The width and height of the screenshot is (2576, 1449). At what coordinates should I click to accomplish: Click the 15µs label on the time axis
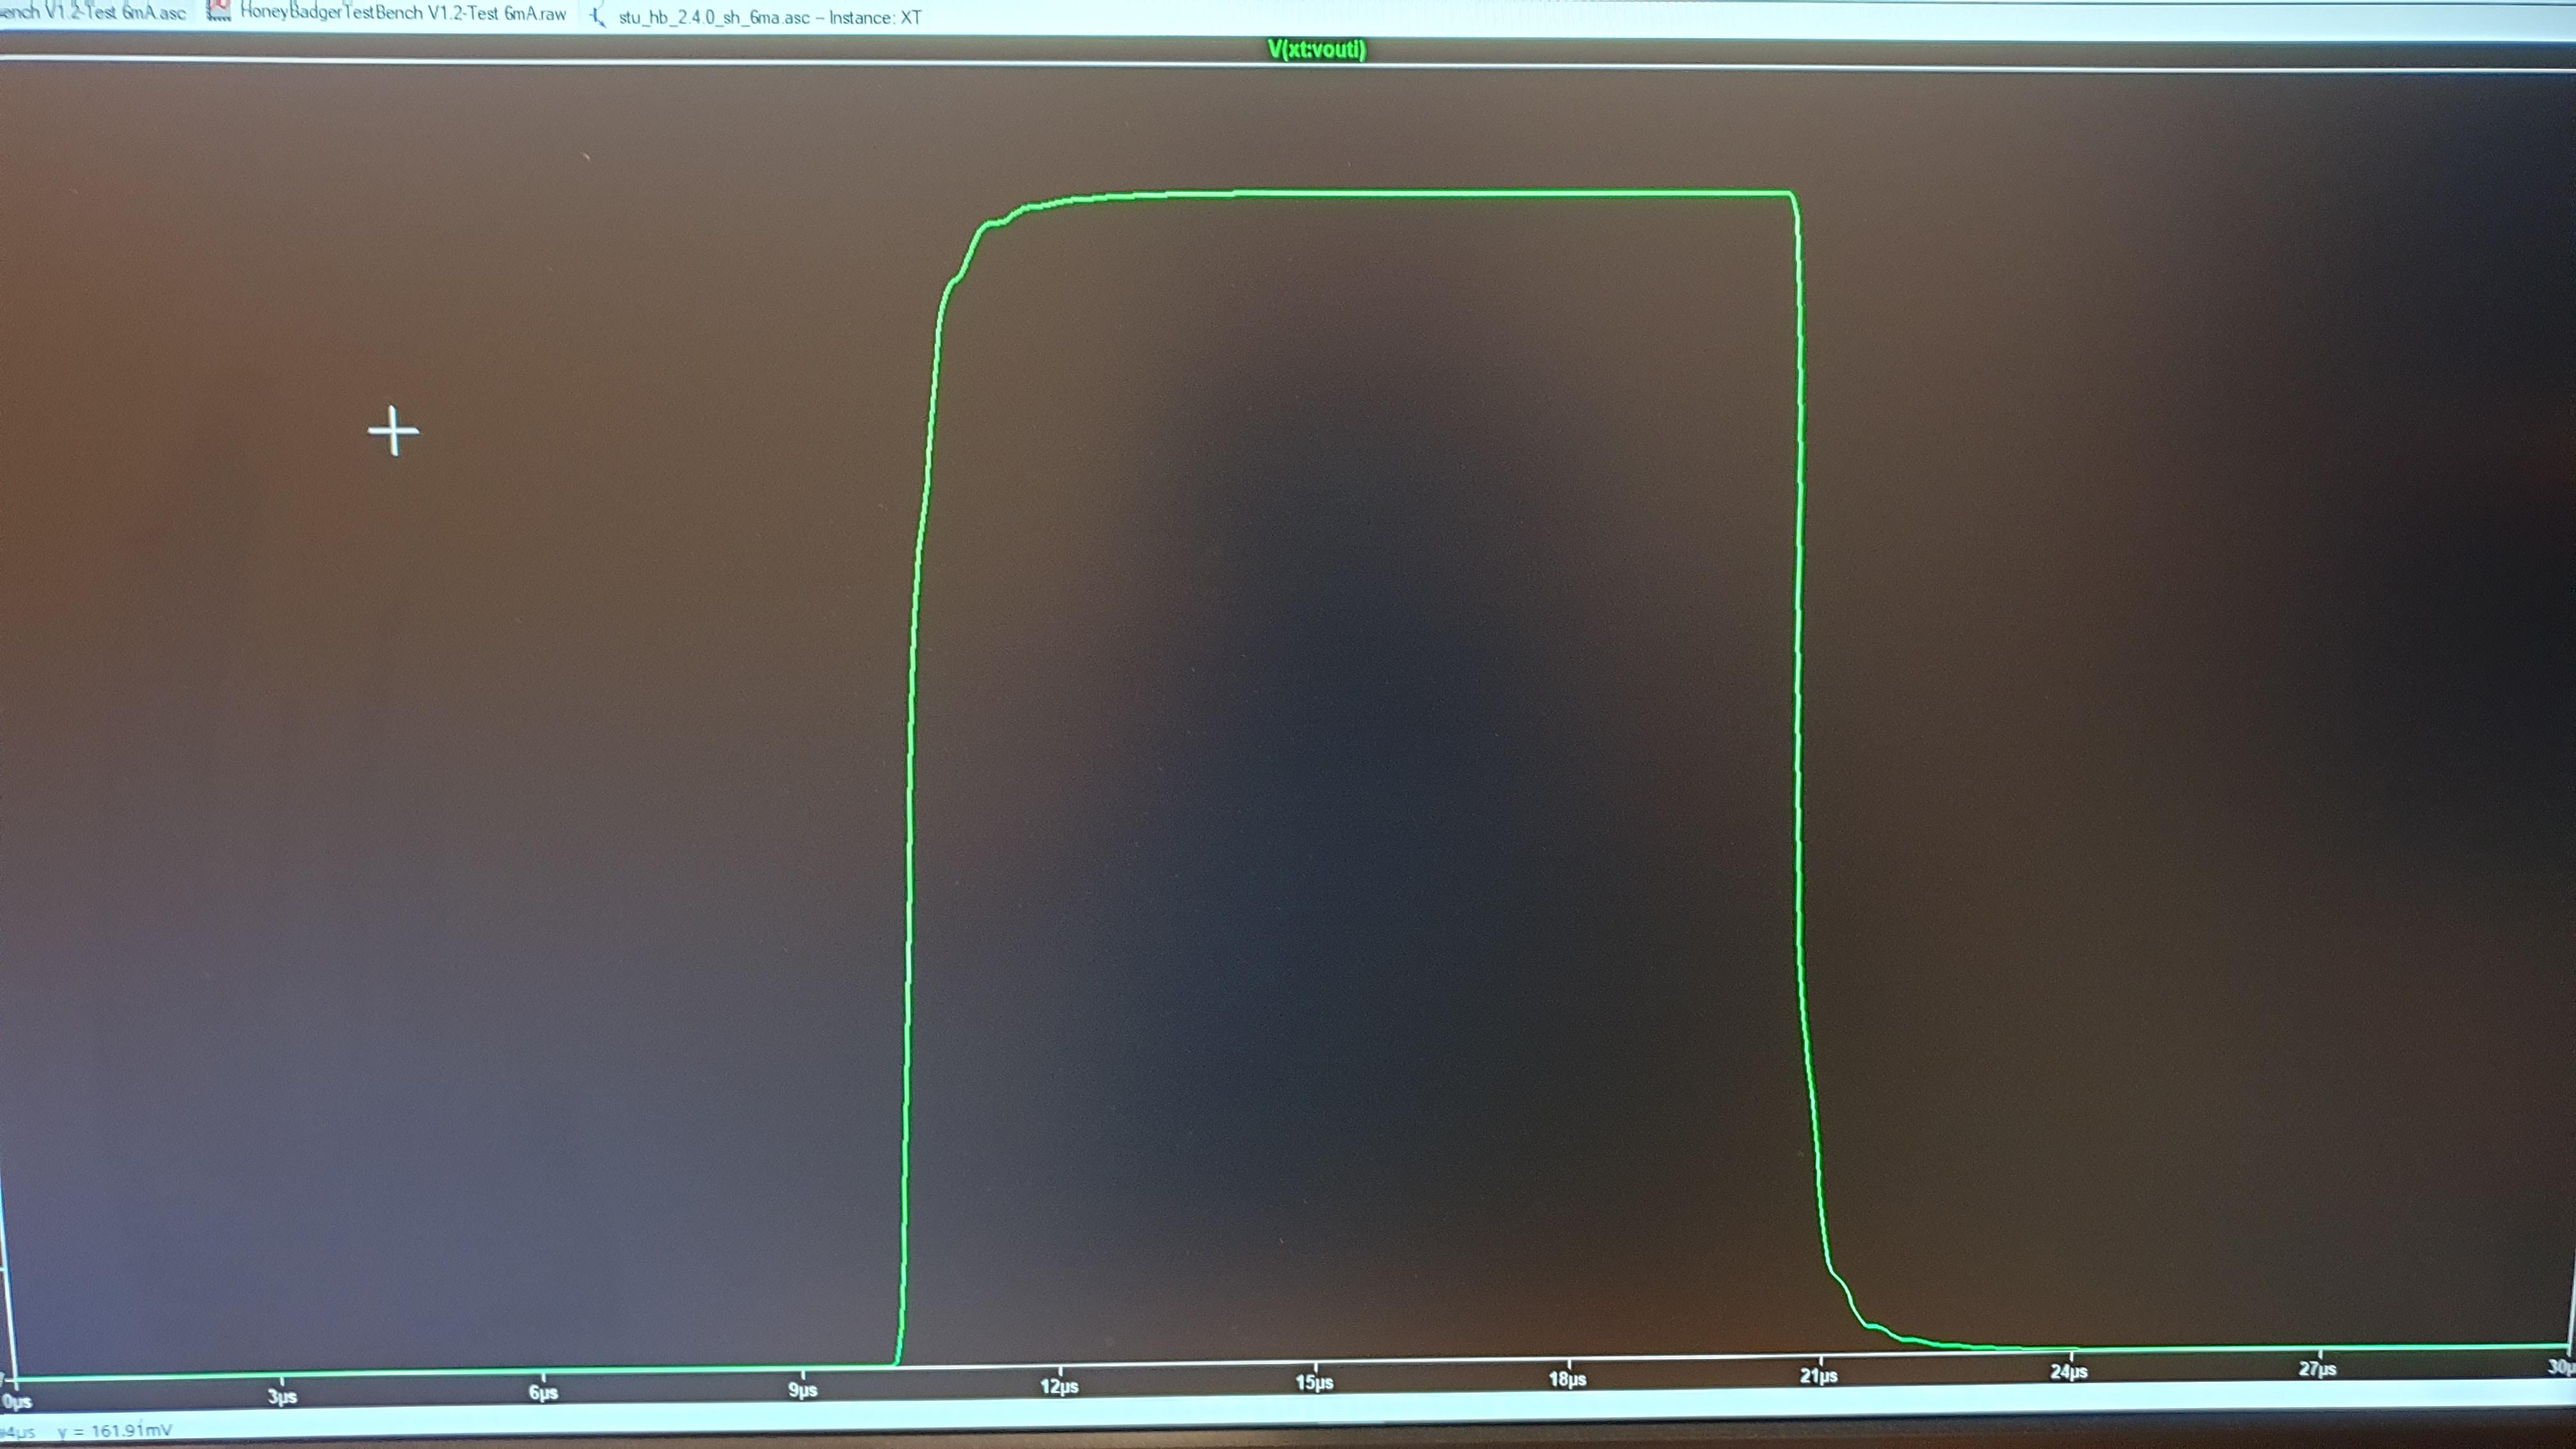click(x=1315, y=1382)
